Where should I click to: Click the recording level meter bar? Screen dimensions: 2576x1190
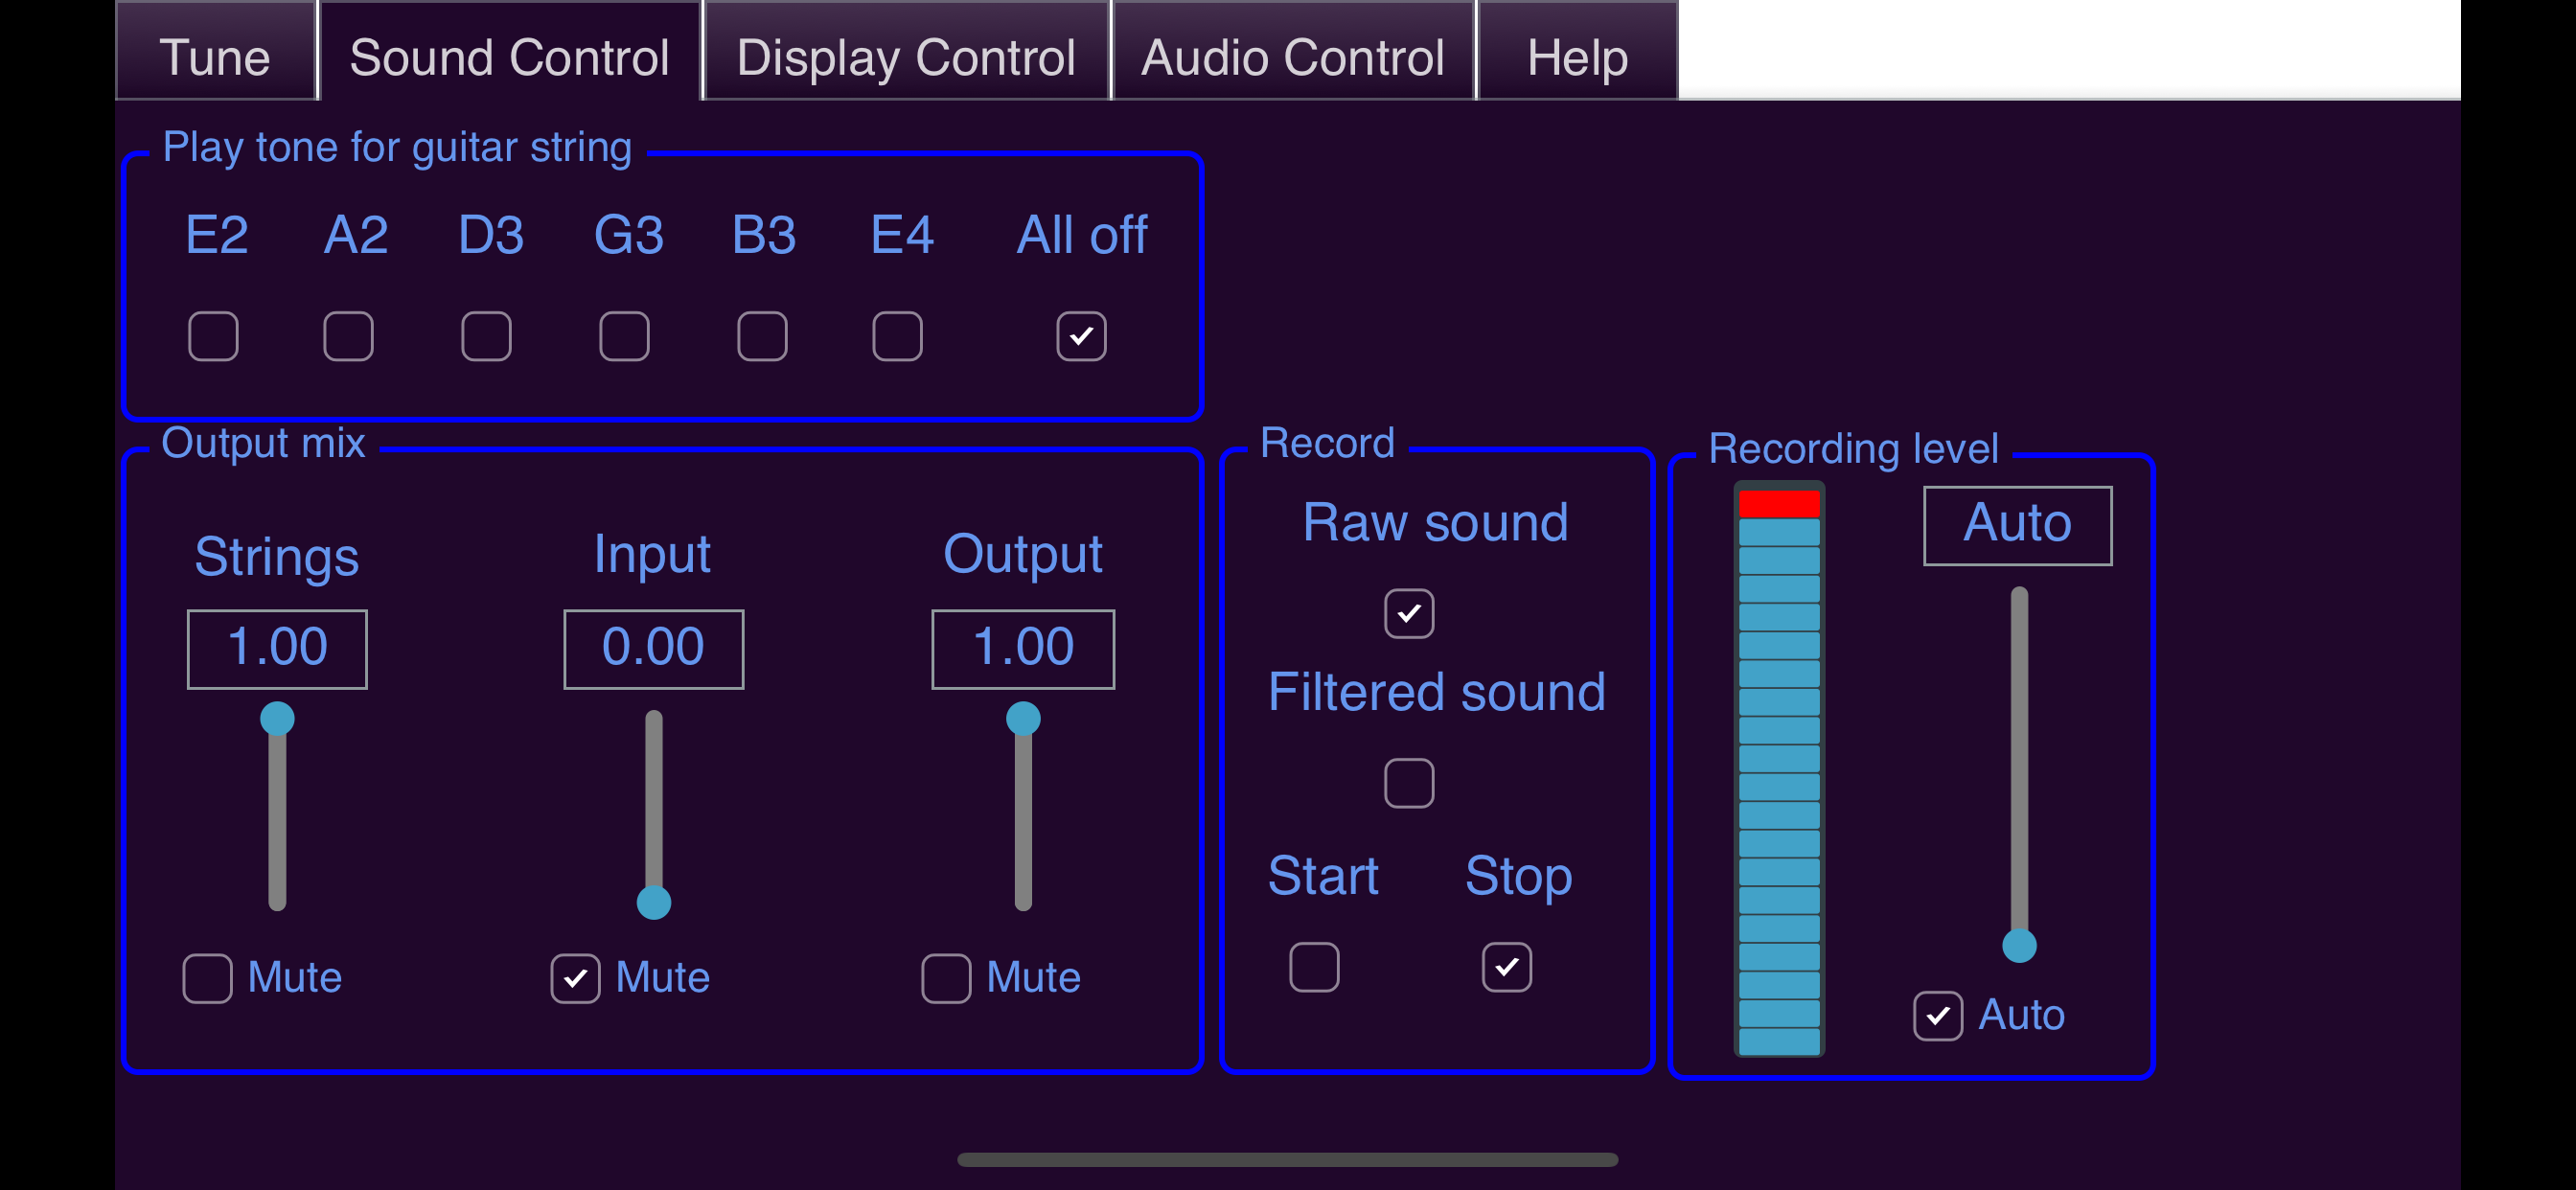[x=1779, y=769]
